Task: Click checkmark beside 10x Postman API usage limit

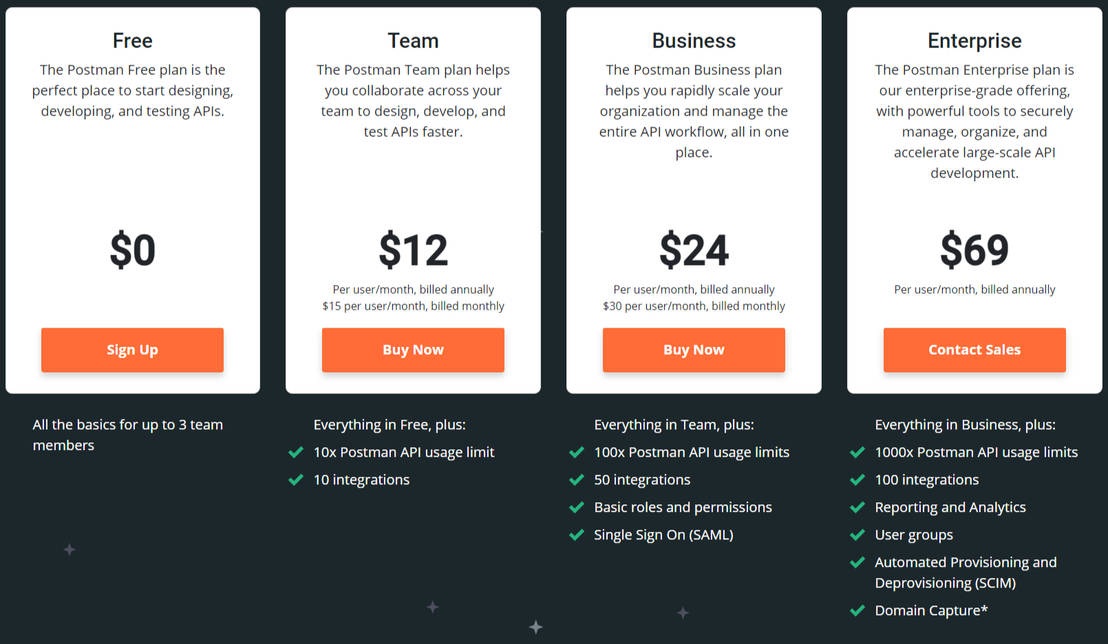Action: 296,452
